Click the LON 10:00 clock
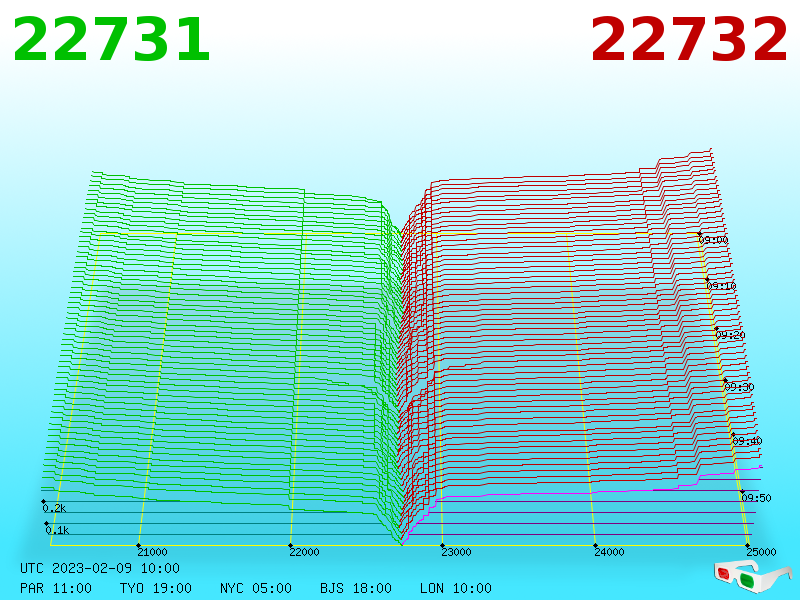The image size is (800, 600). [456, 588]
